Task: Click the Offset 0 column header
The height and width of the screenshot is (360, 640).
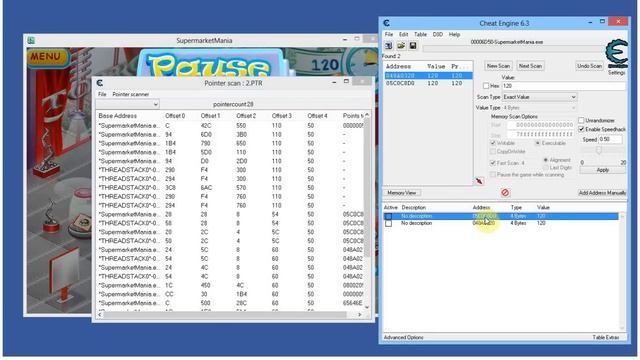Action: point(175,116)
